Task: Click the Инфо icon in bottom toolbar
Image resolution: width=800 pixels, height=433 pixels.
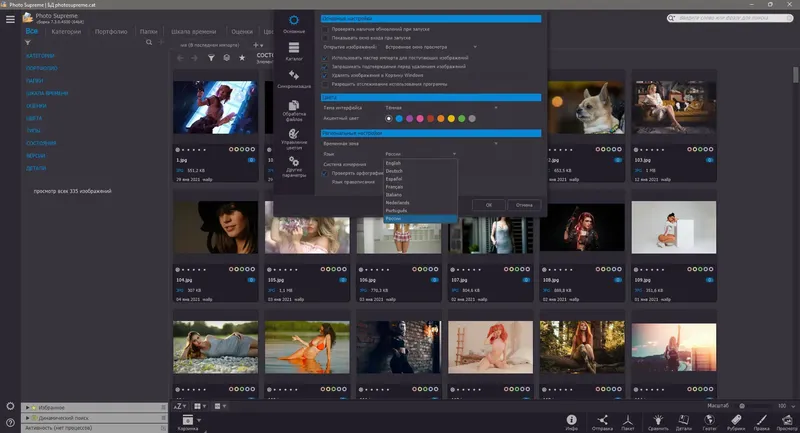Action: pos(572,421)
